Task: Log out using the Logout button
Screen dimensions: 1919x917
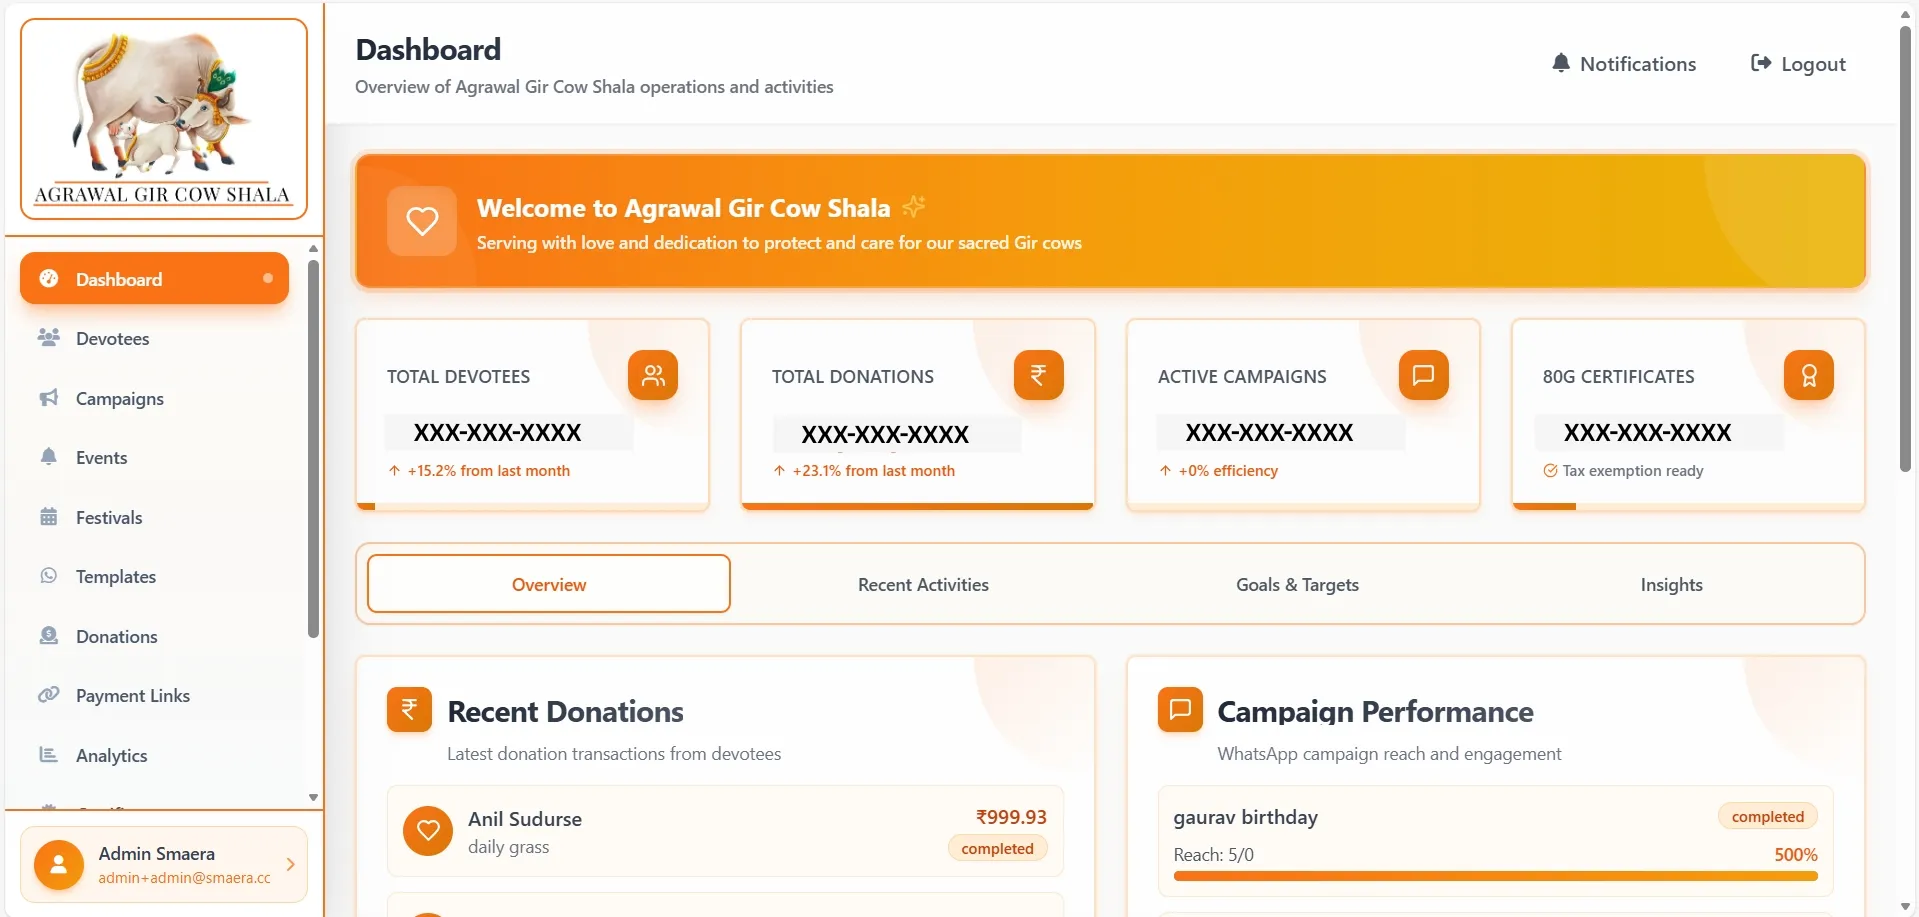Action: pos(1798,64)
